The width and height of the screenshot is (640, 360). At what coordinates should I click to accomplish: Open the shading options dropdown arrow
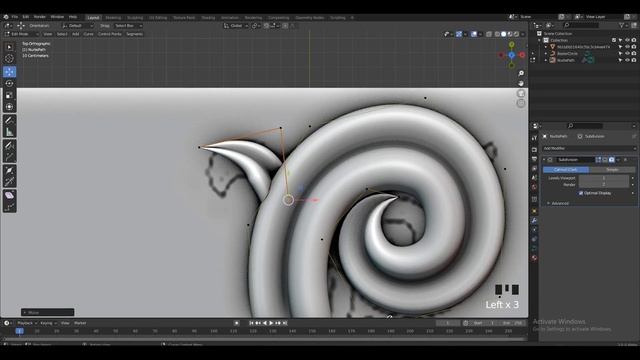[x=523, y=34]
